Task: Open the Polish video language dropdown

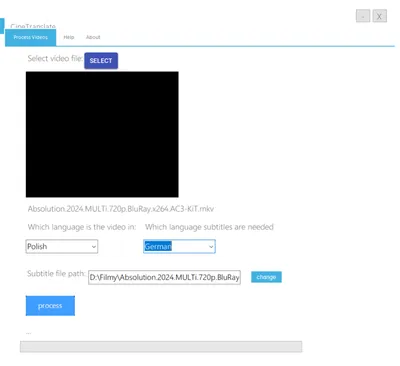Action: coord(62,247)
